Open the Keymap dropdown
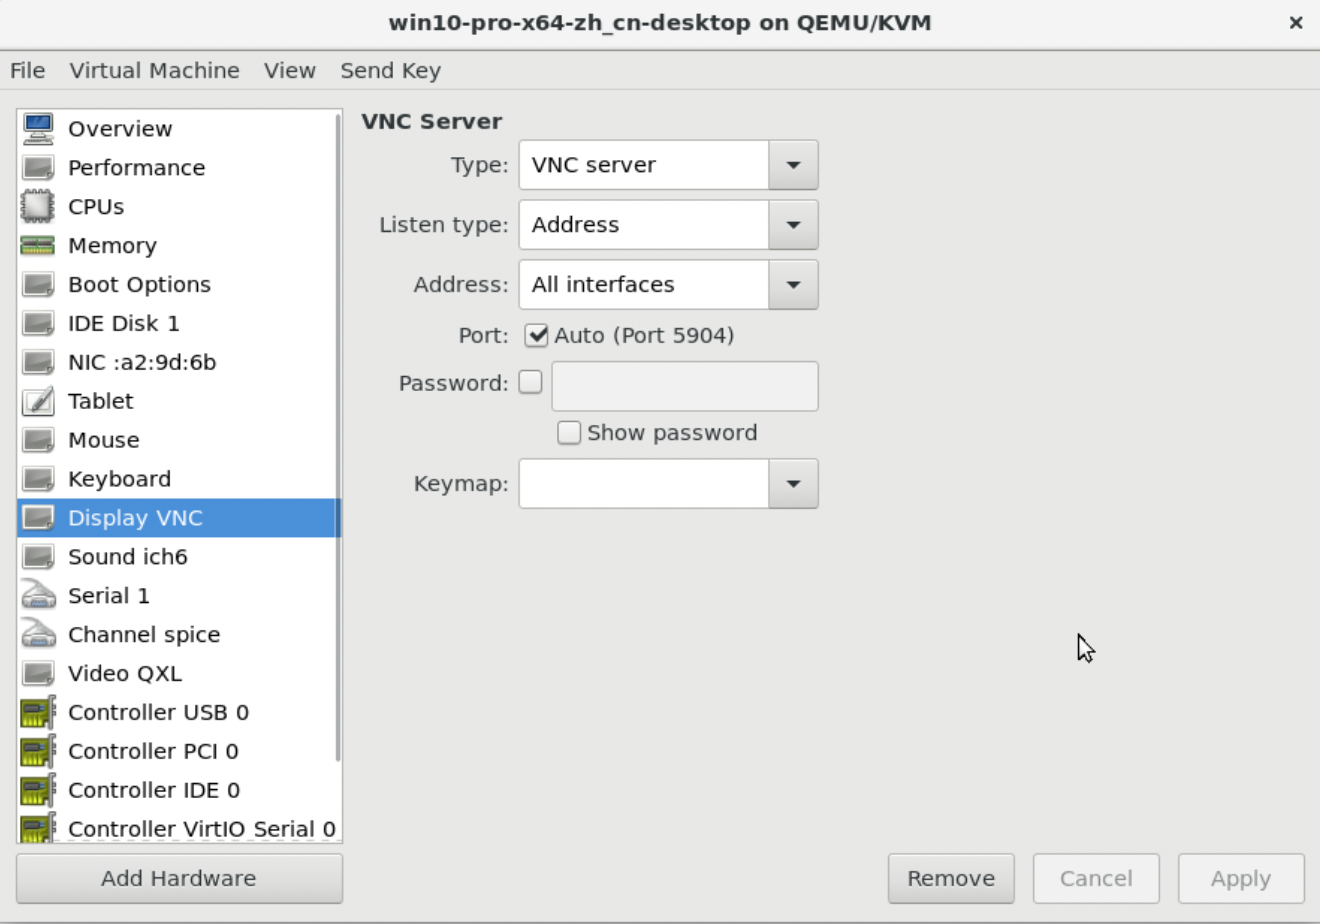Screen dimensions: 1320x924 pyautogui.click(x=793, y=484)
